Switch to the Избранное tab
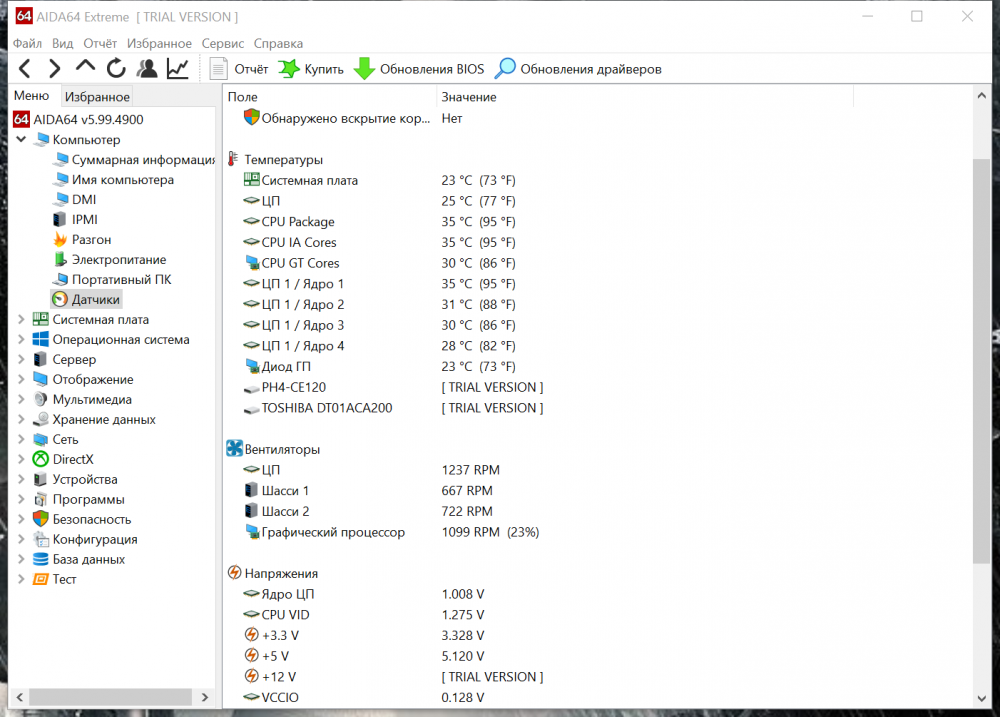Viewport: 1000px width, 717px height. click(96, 96)
